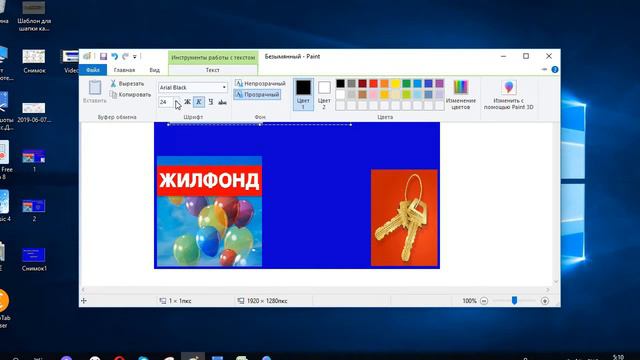Toggle underline Ч formatting
The height and width of the screenshot is (360, 640).
211,102
